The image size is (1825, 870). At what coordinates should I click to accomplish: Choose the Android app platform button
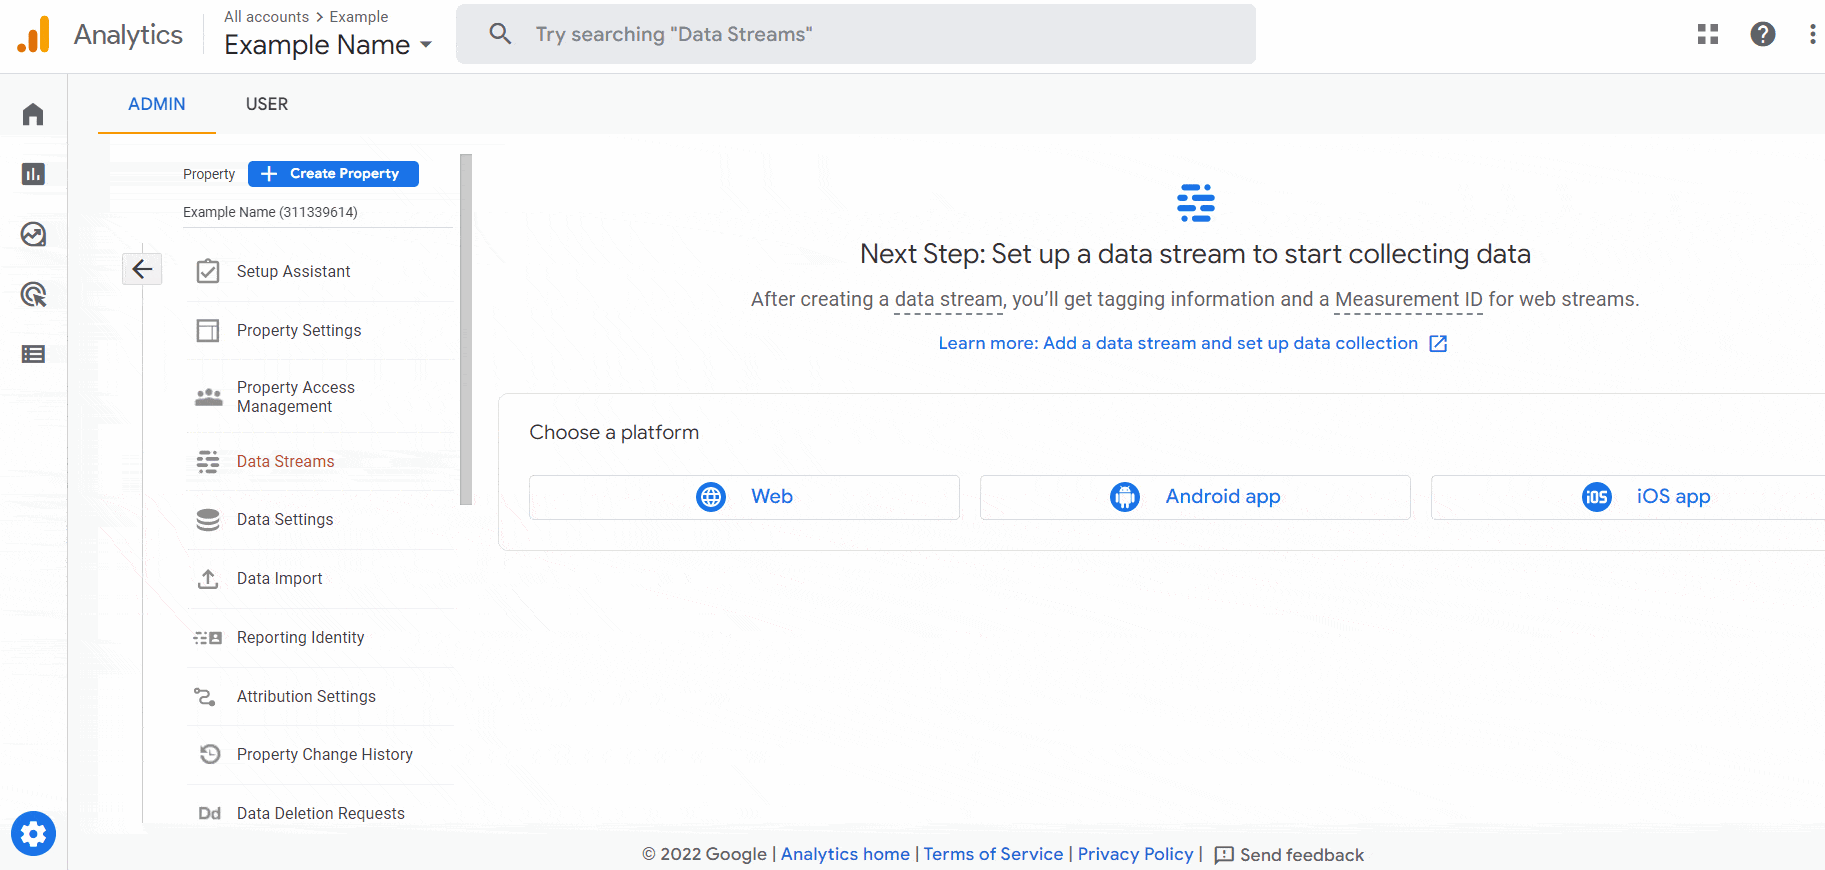(x=1195, y=497)
